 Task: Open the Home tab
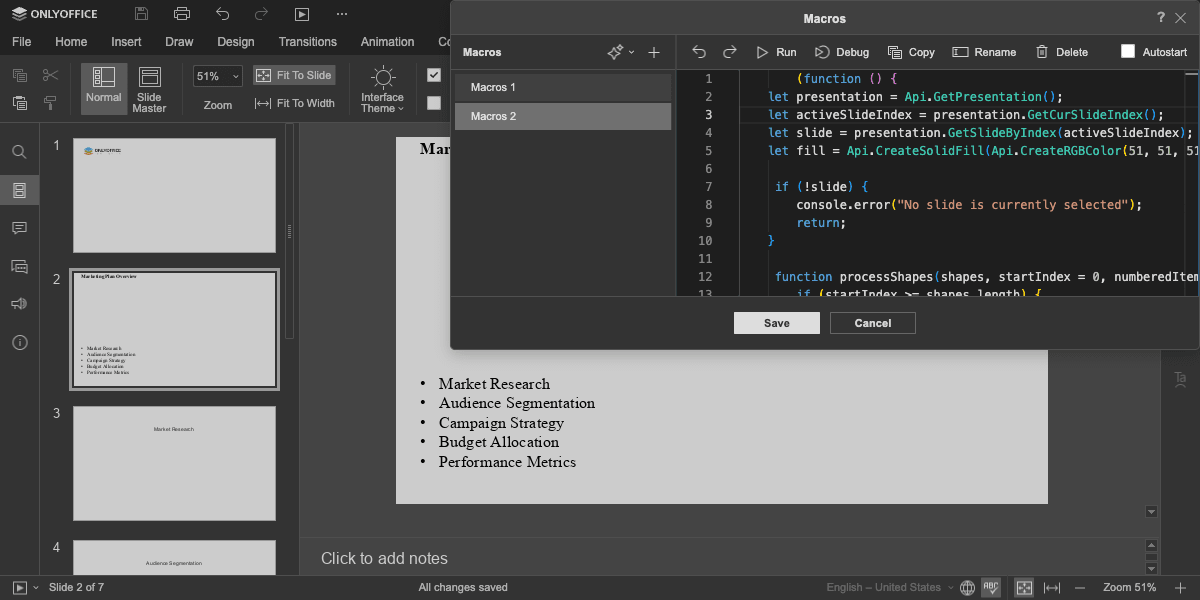click(x=71, y=42)
